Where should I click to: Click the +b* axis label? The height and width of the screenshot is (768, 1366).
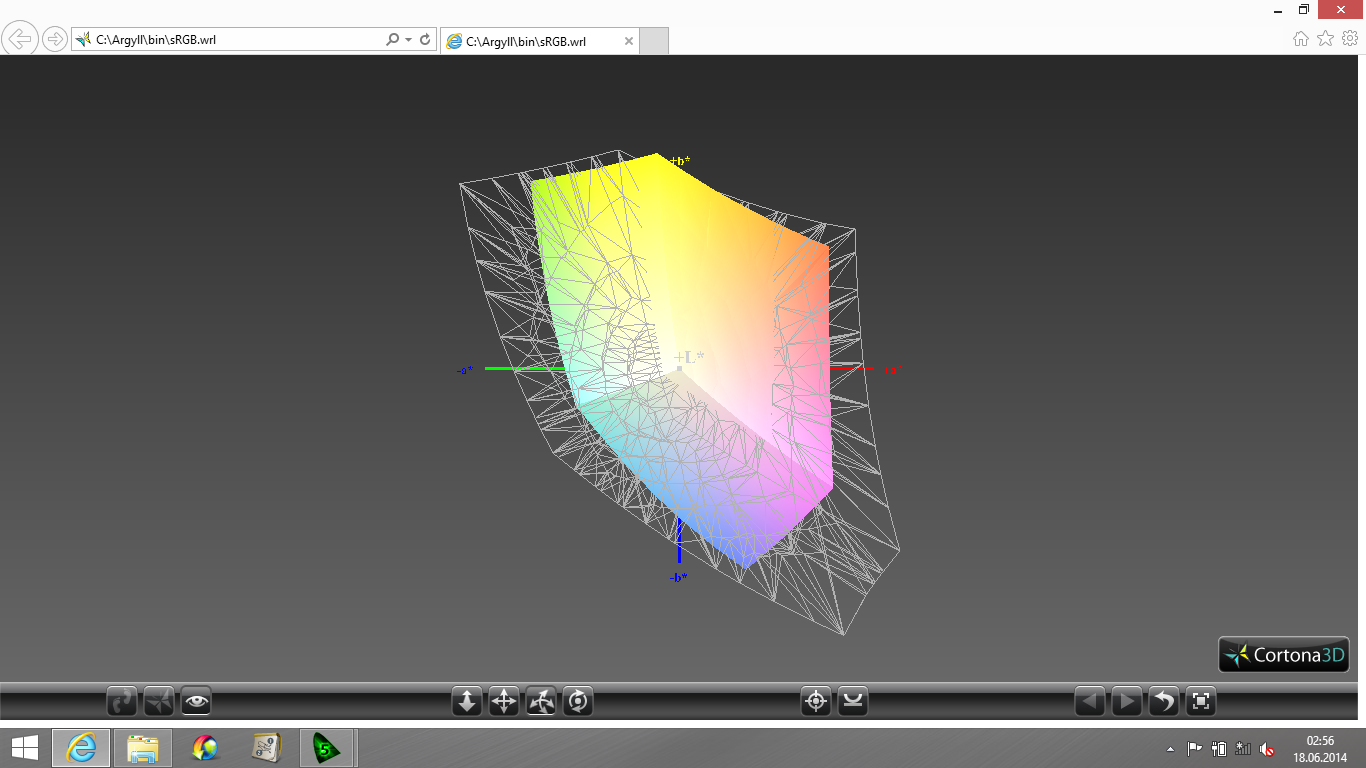[680, 161]
